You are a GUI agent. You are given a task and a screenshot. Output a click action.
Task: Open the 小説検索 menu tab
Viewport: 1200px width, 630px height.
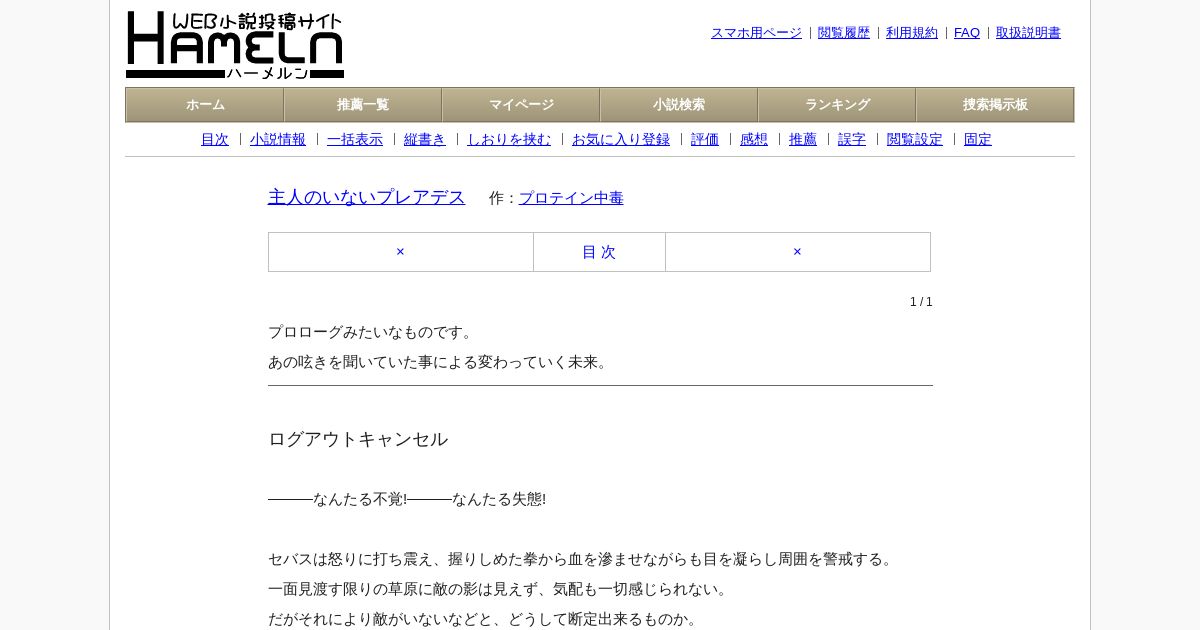[x=679, y=105]
